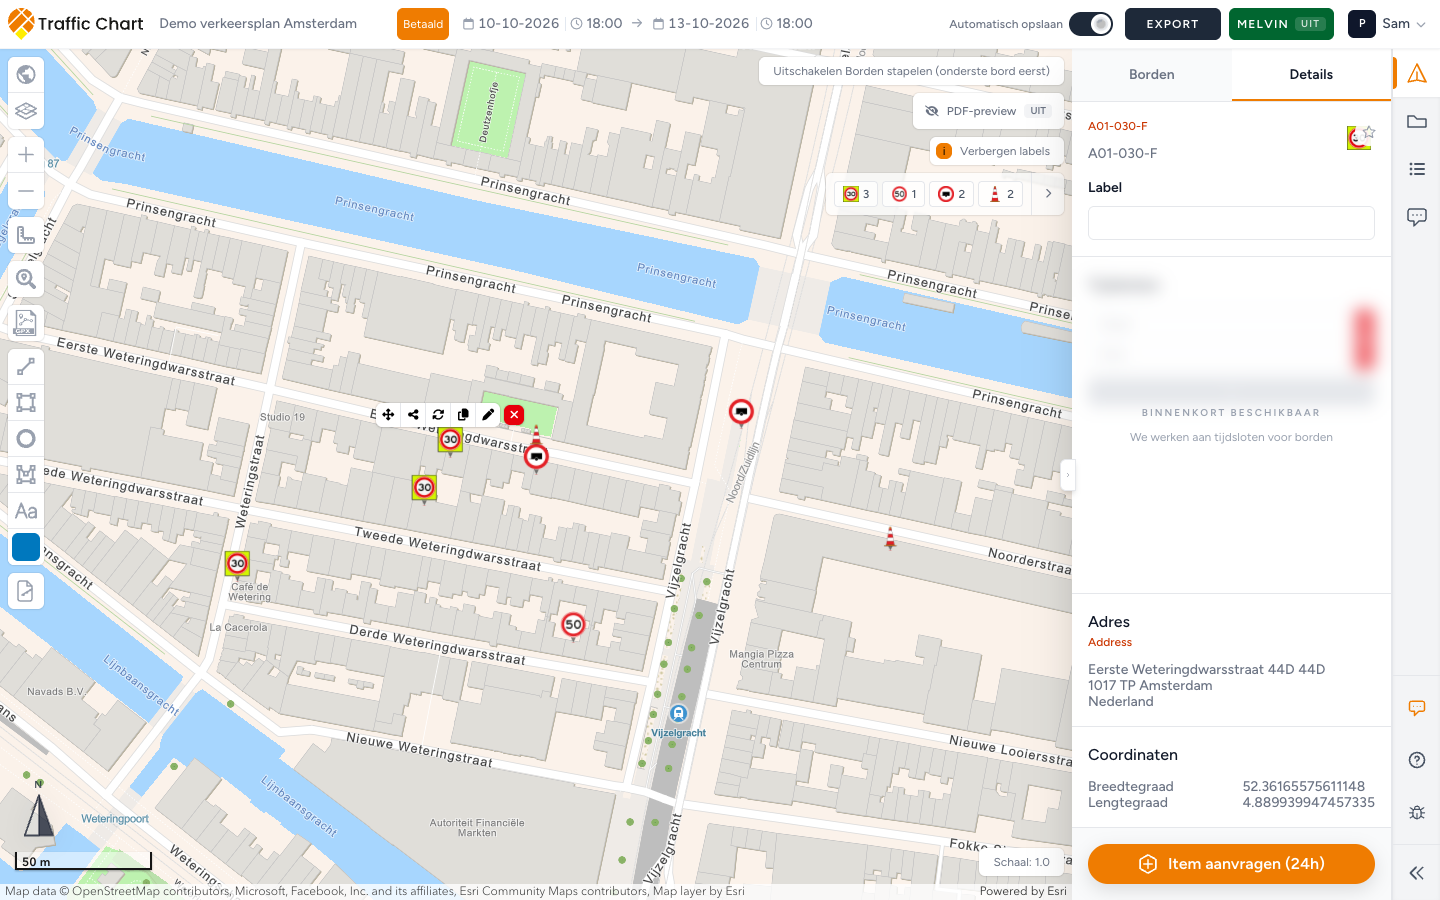Select the Aa text tool
The image size is (1440, 900).
point(26,511)
